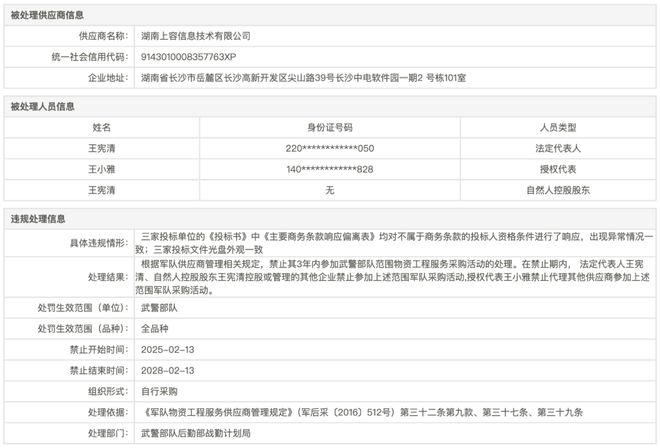The width and height of the screenshot is (660, 448).
Task: Click the 企业地址 label
Action: pyautogui.click(x=108, y=77)
